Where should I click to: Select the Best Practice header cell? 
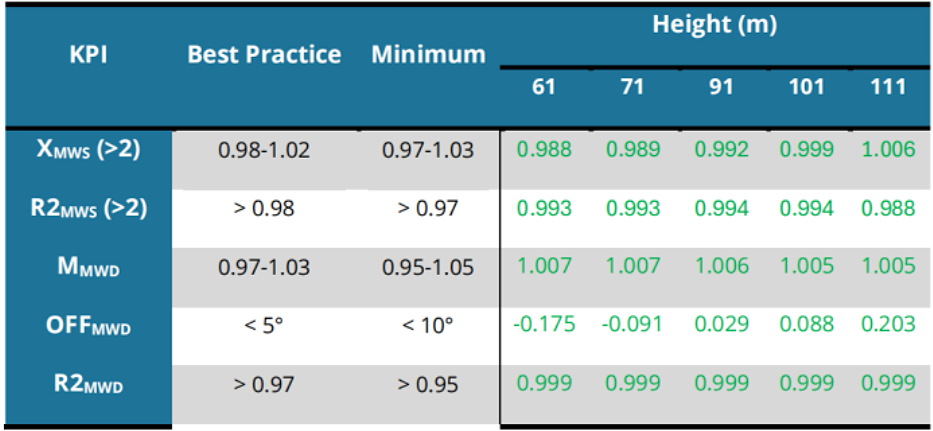(264, 55)
